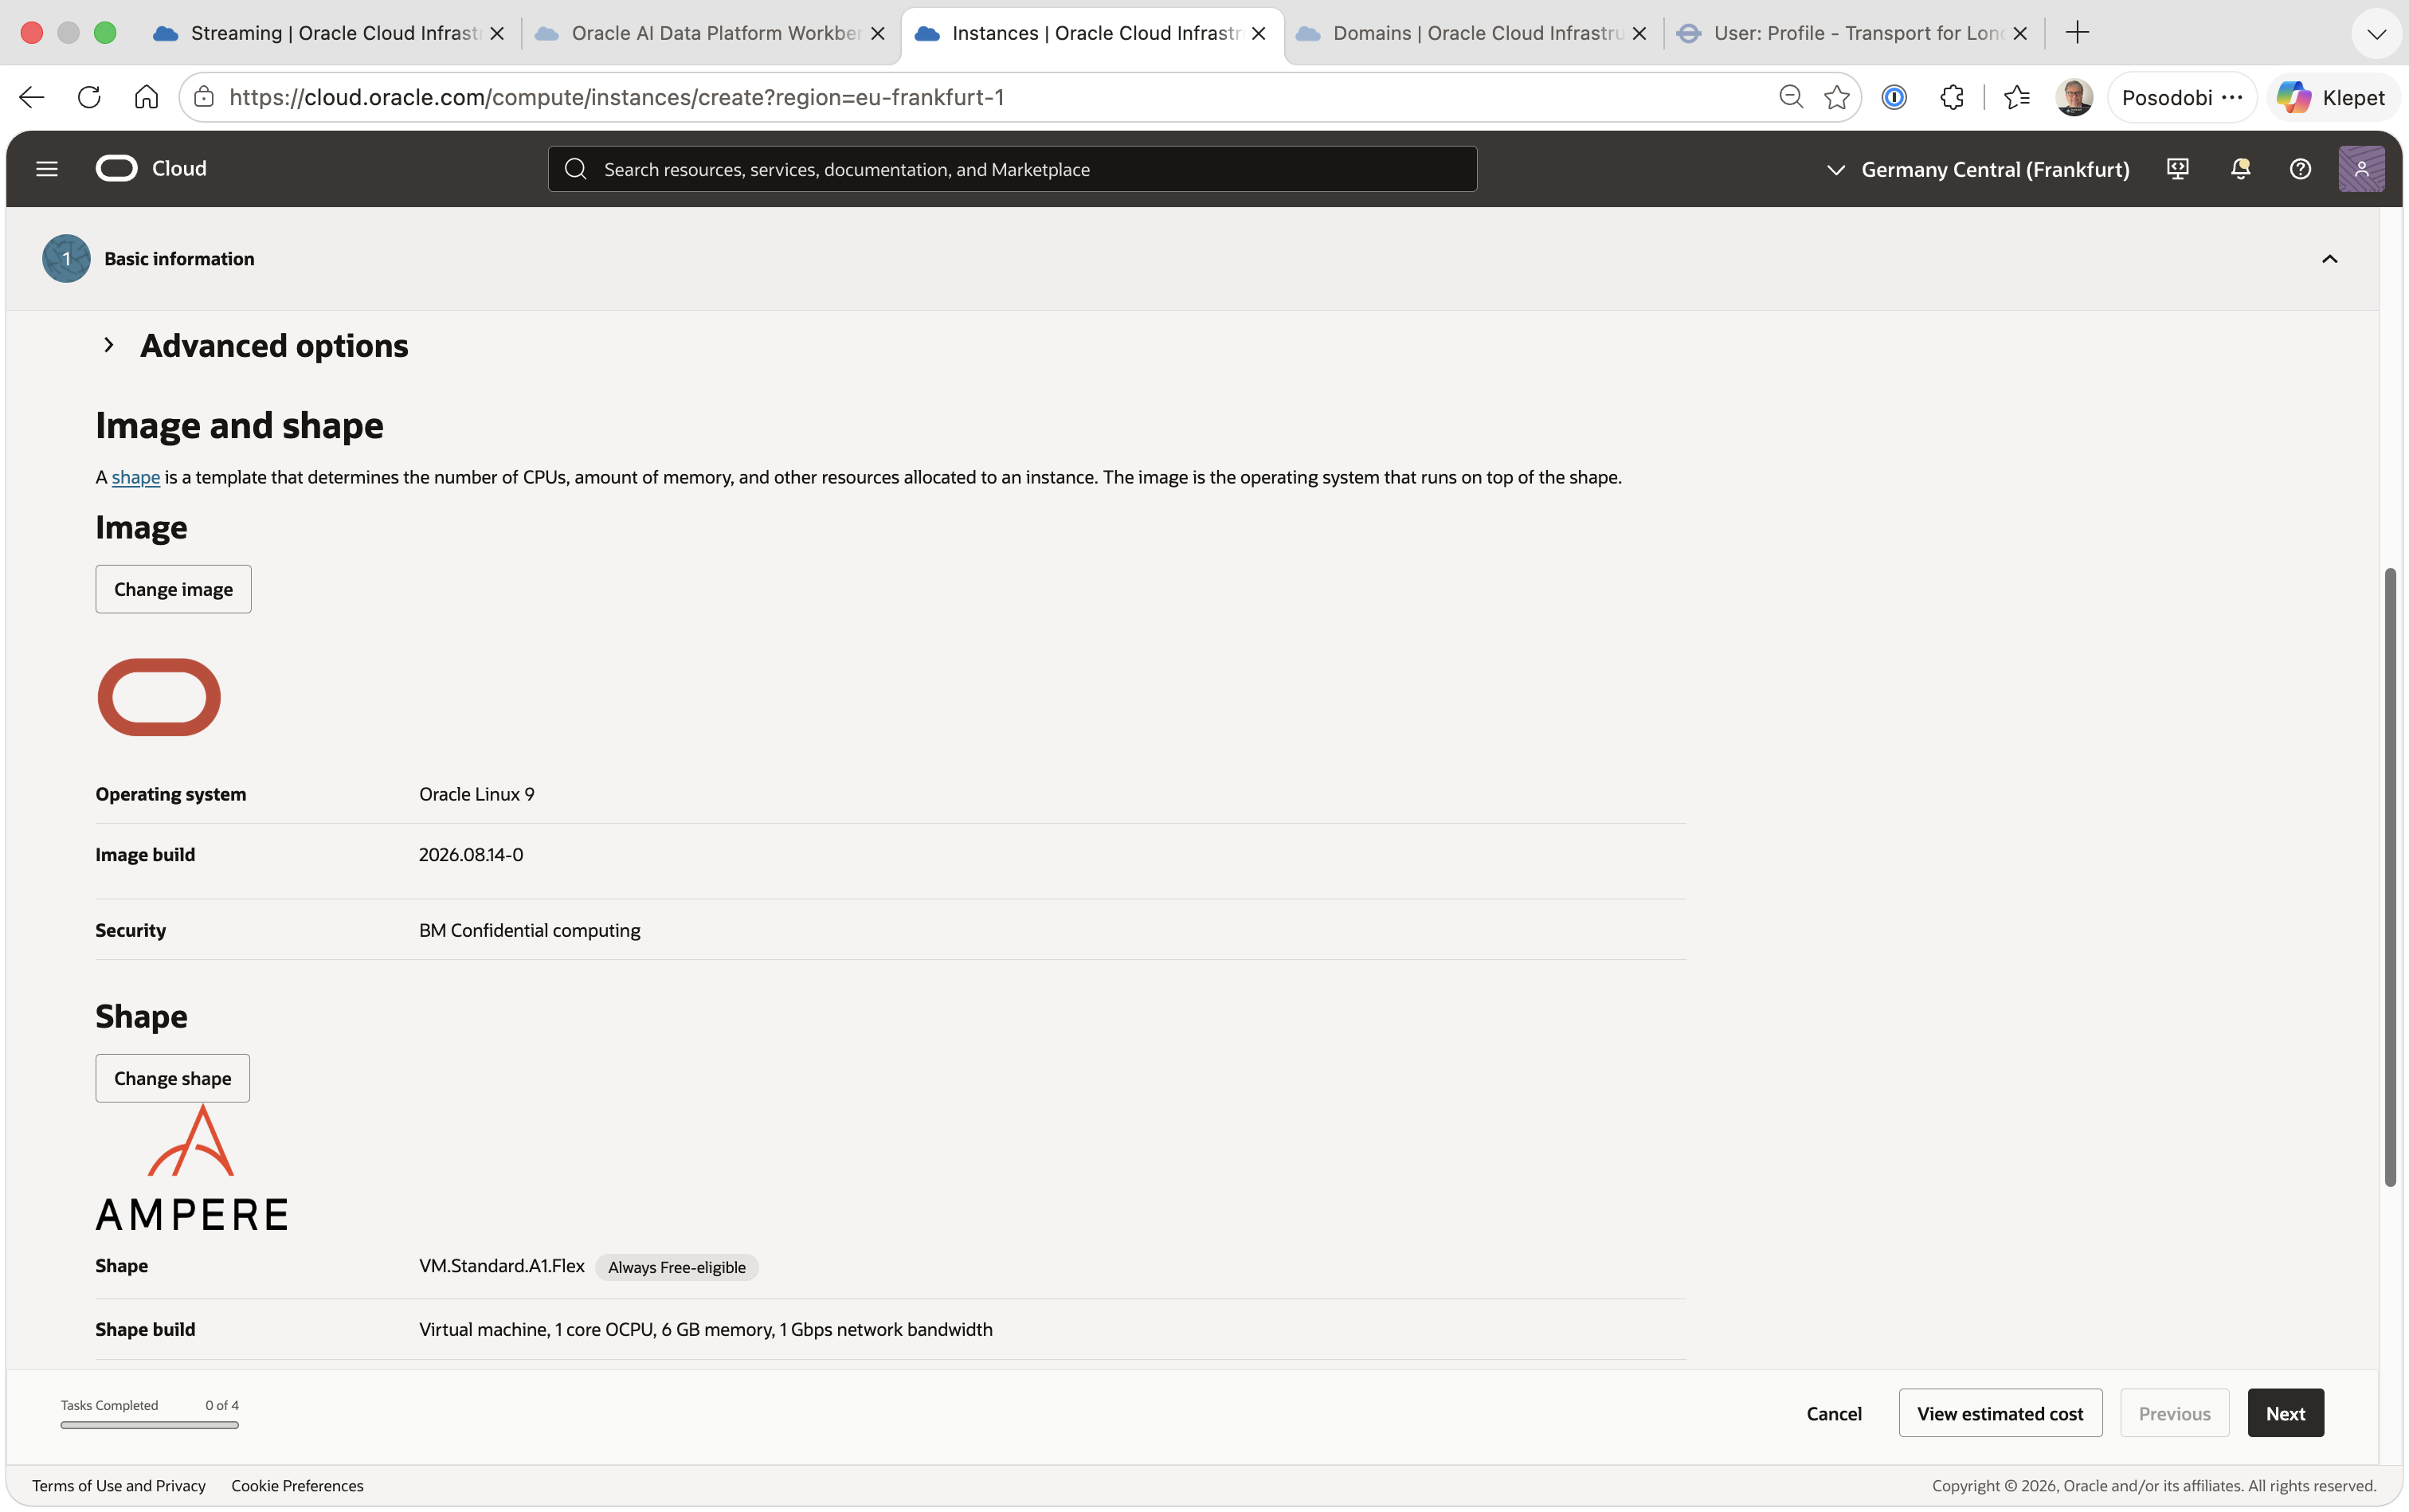The image size is (2409, 1512).
Task: Click the Always Free-eligible badge
Action: 676,1267
